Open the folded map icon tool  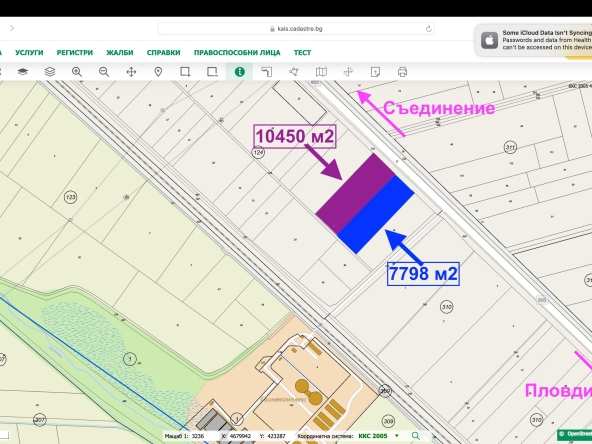click(321, 72)
